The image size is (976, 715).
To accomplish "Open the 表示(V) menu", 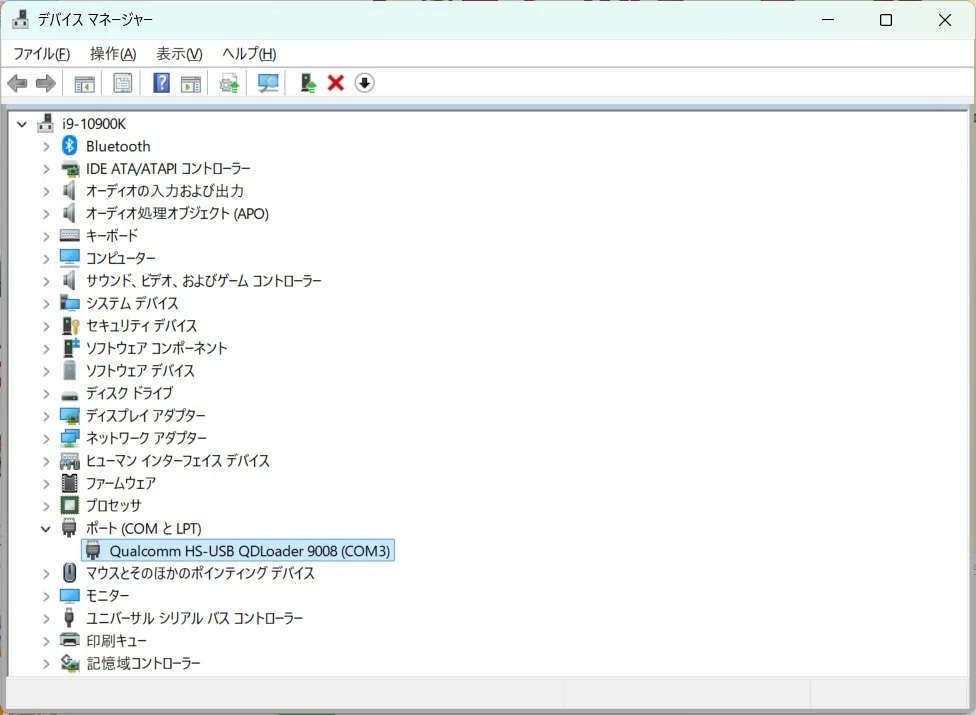I will click(x=179, y=54).
